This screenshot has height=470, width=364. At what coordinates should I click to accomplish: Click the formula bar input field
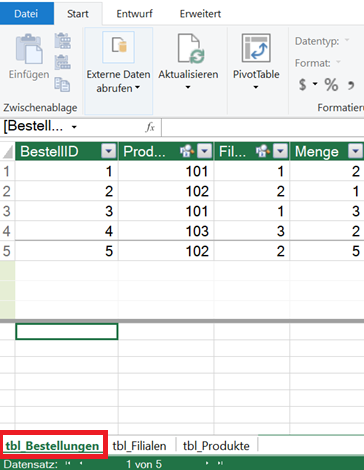pos(263,127)
